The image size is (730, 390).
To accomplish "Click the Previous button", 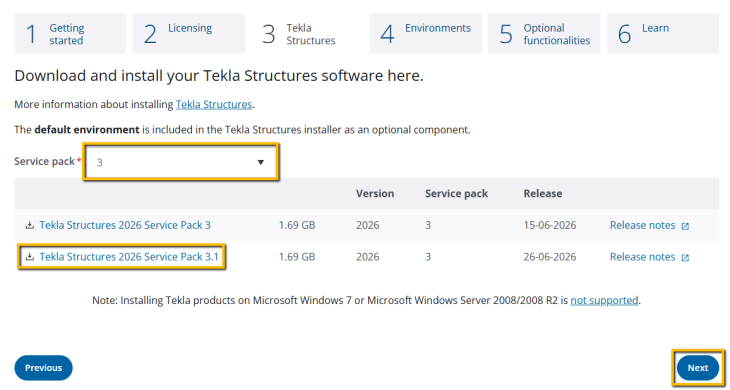I will click(x=43, y=368).
